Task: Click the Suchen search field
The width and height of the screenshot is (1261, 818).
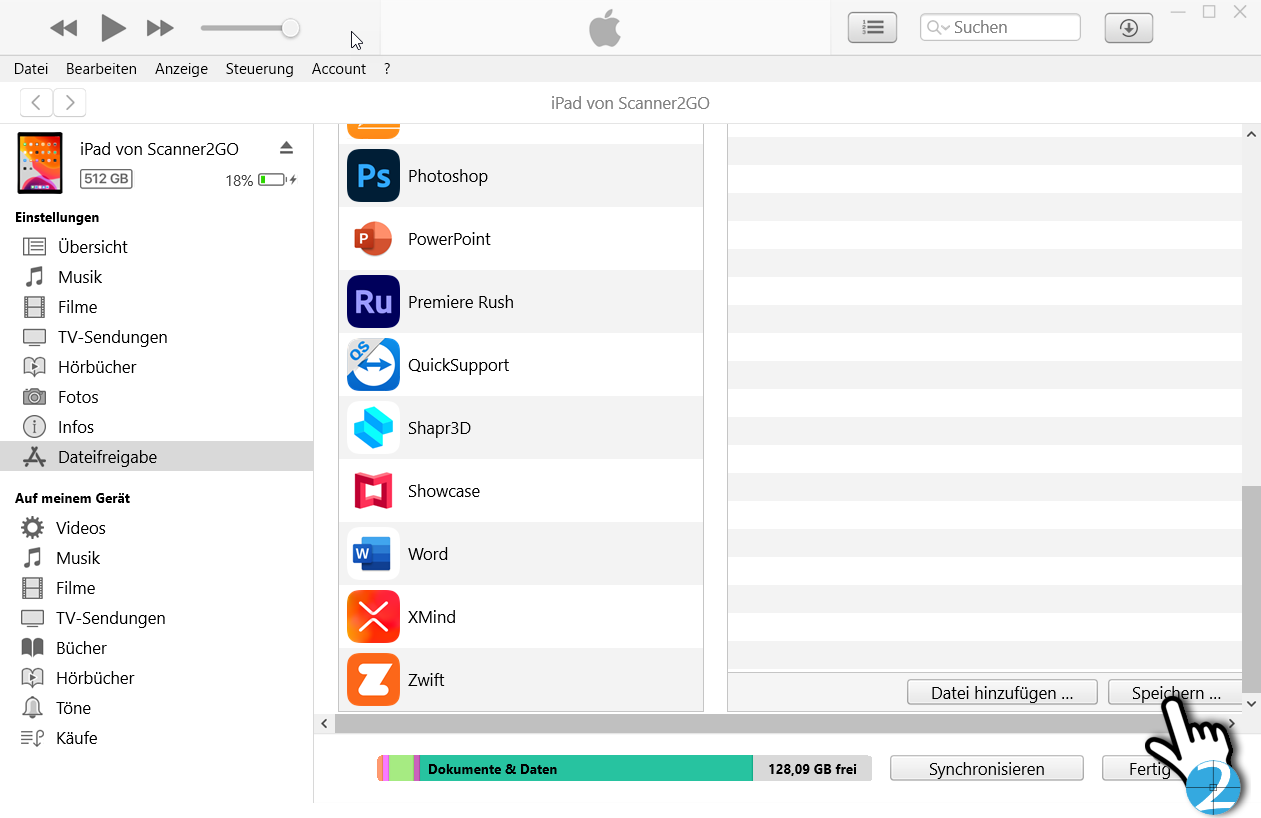Action: click(1000, 28)
